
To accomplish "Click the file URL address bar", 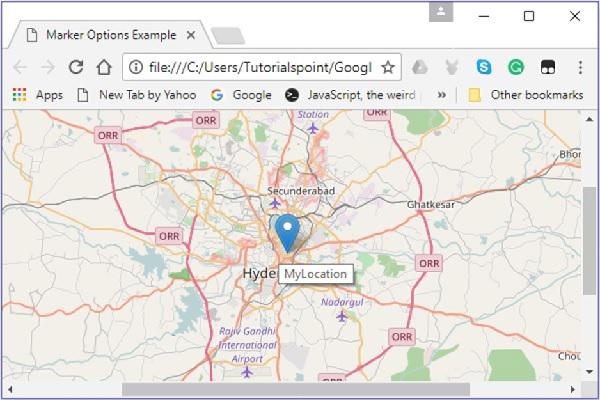I will (x=262, y=67).
